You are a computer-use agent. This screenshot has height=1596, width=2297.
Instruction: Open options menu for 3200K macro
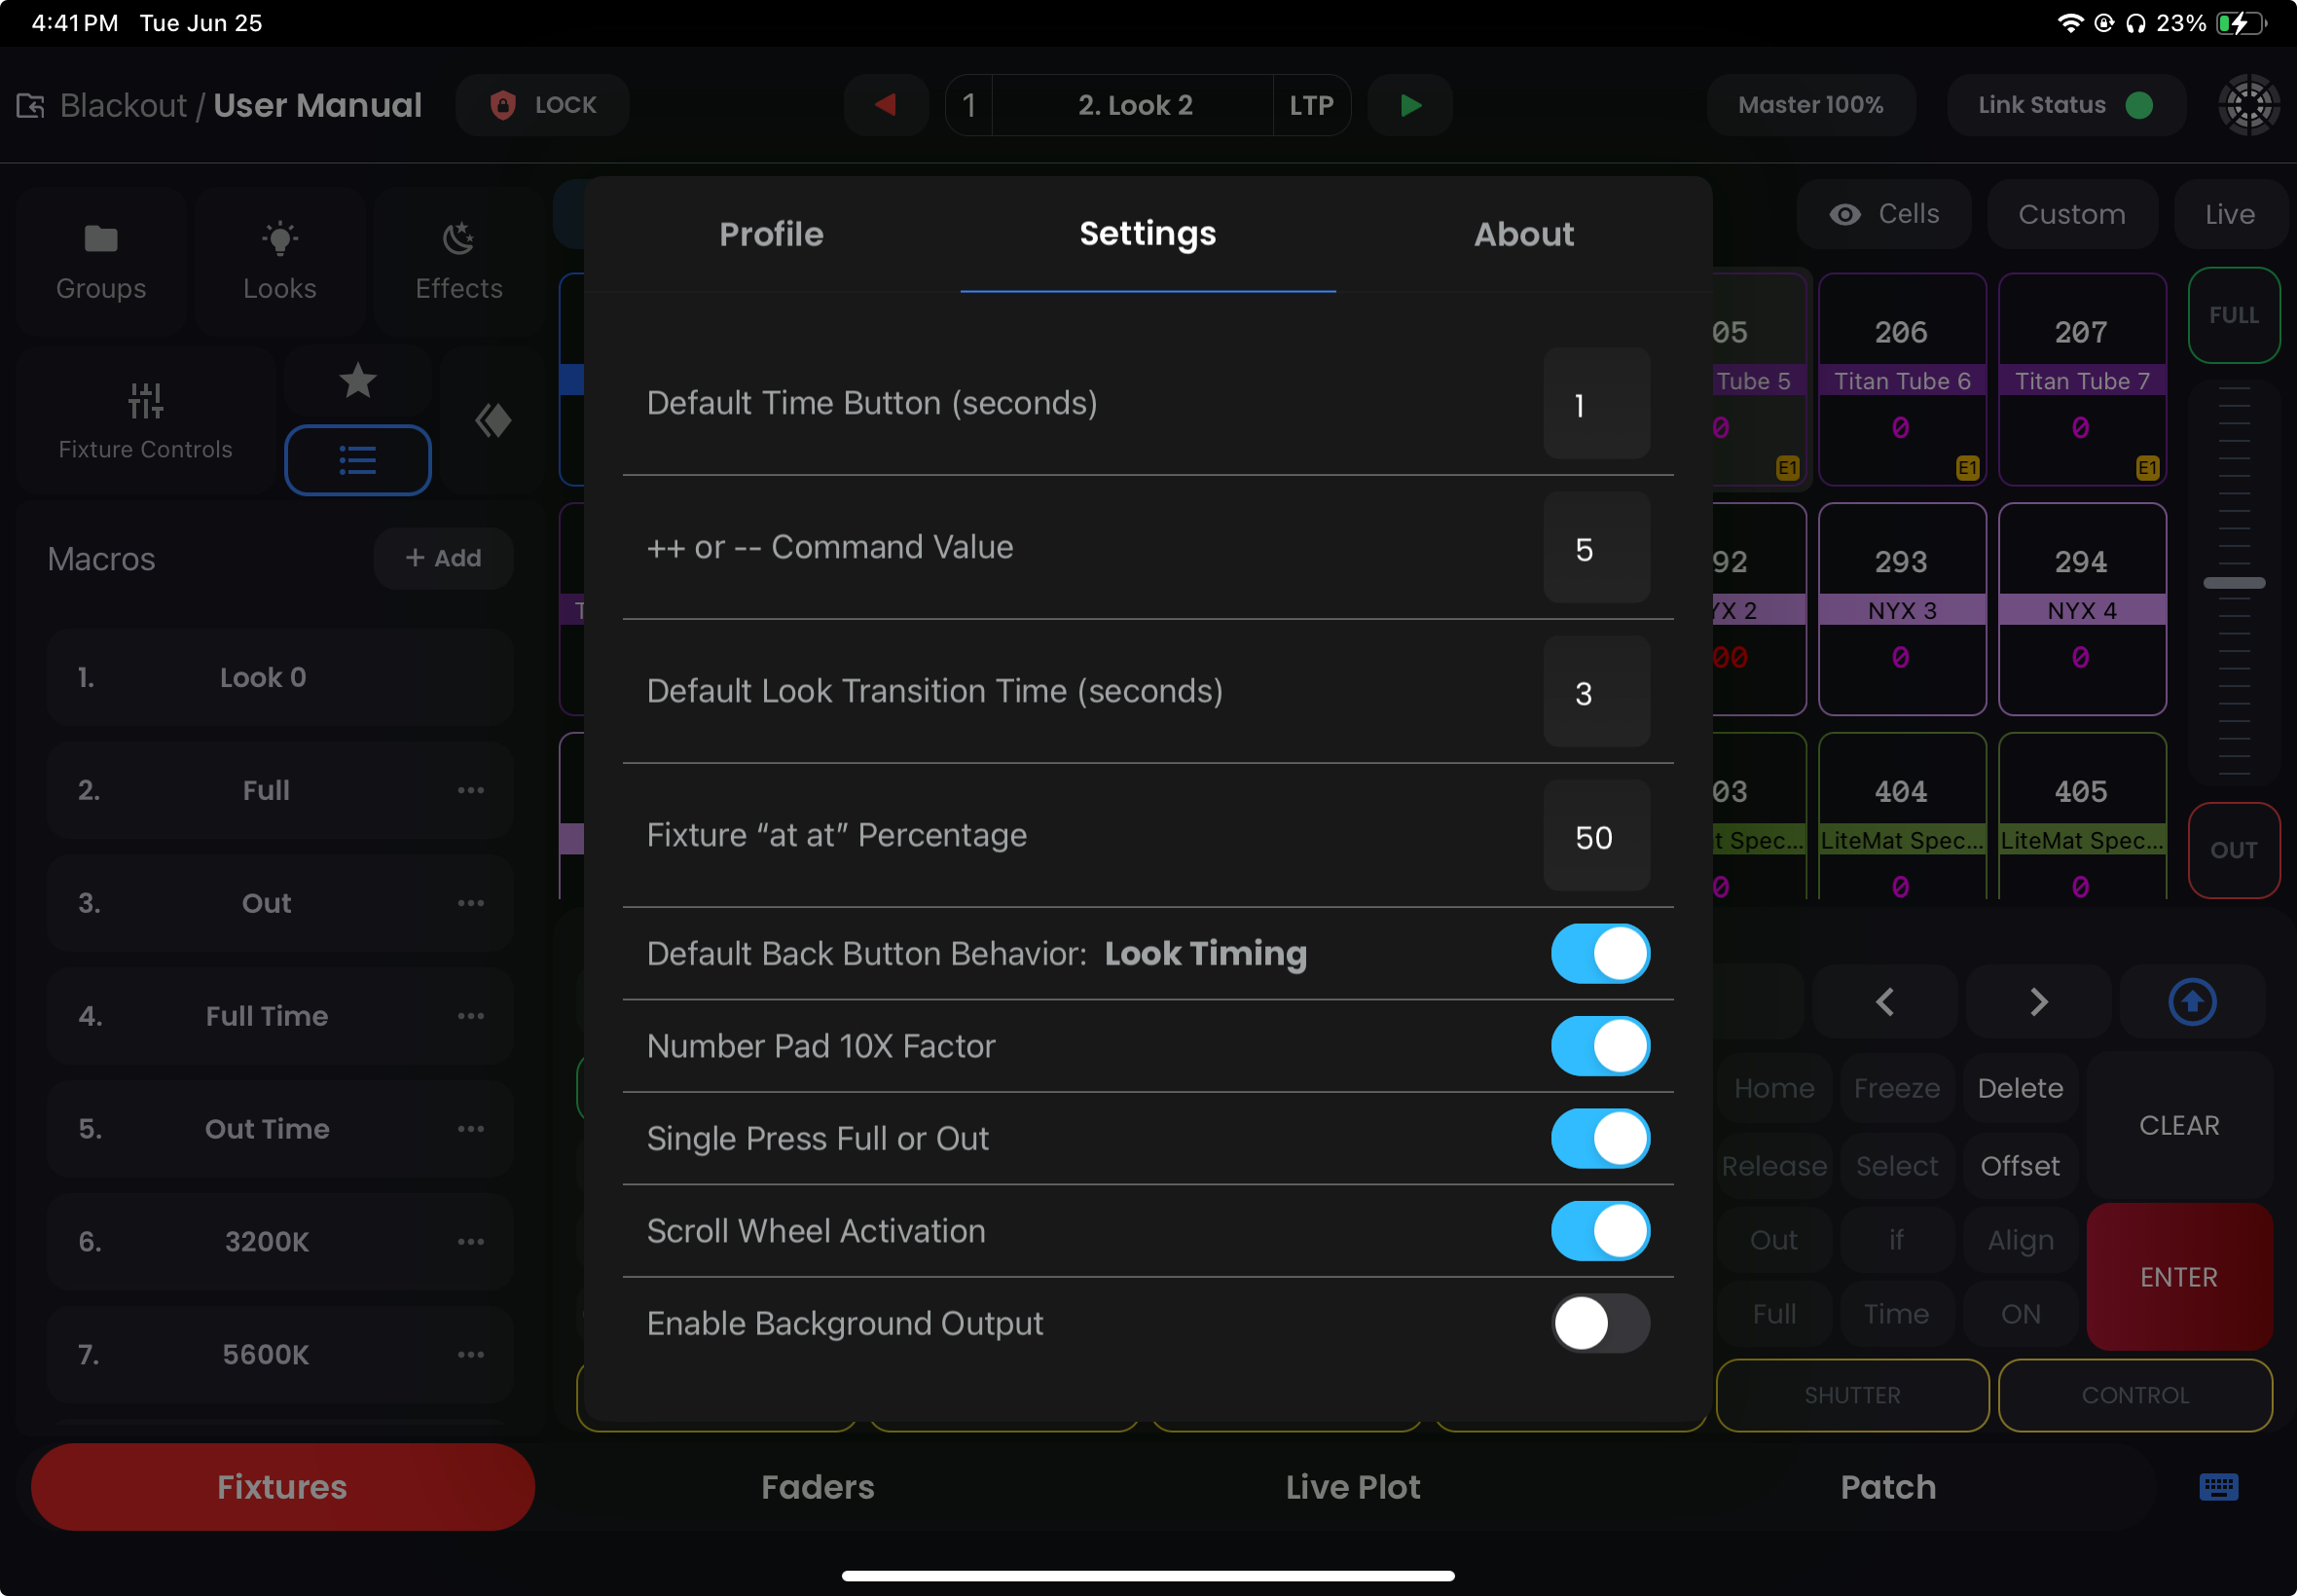471,1242
